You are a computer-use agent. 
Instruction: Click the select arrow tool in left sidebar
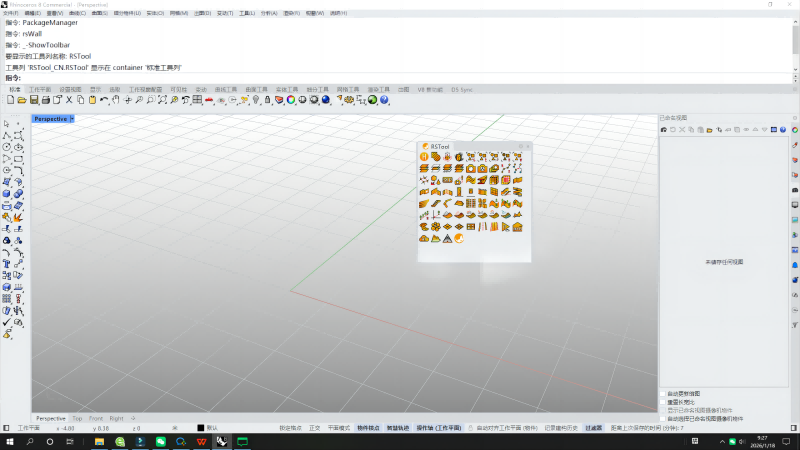[x=7, y=124]
